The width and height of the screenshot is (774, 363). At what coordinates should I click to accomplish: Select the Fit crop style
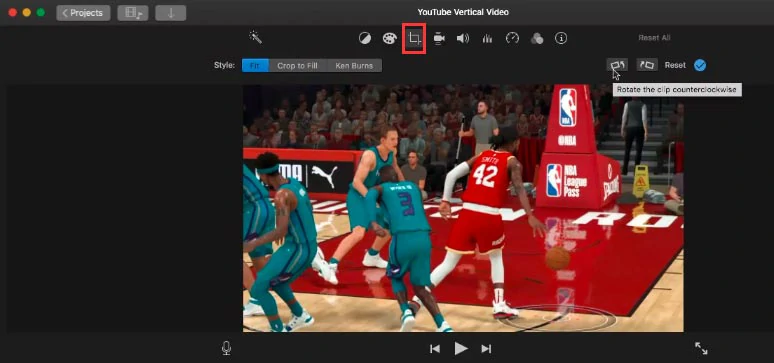click(255, 65)
